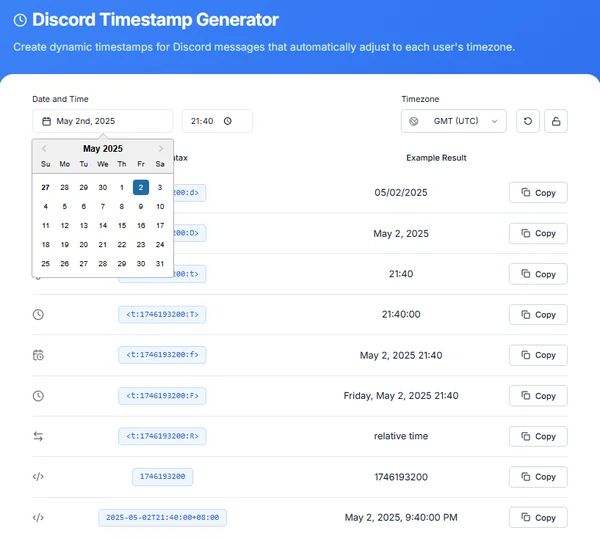
Task: Click calendar-clock icon in May 2, 2025 21:40 row
Action: pyautogui.click(x=38, y=355)
